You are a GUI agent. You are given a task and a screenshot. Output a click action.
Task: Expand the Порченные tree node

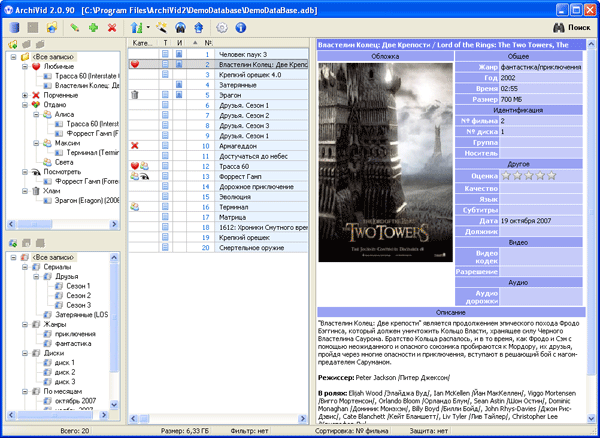pyautogui.click(x=25, y=95)
